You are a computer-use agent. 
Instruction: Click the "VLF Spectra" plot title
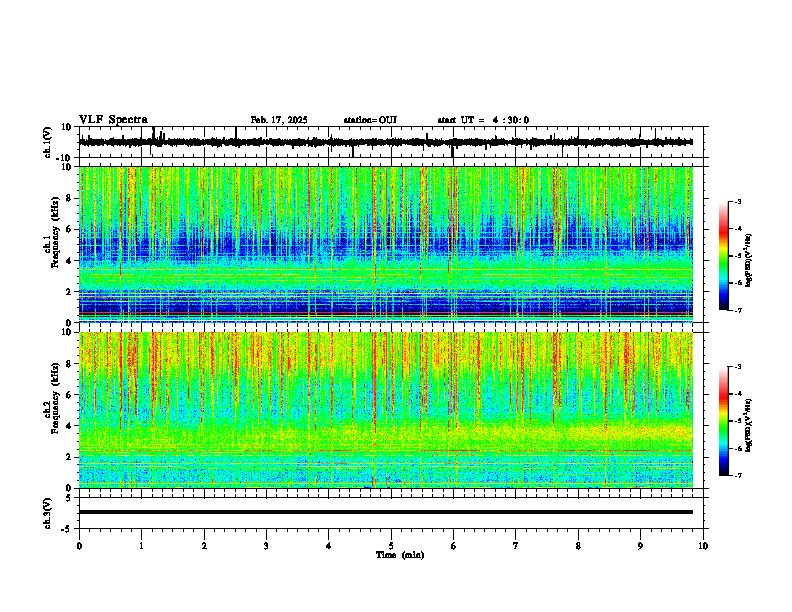113,120
